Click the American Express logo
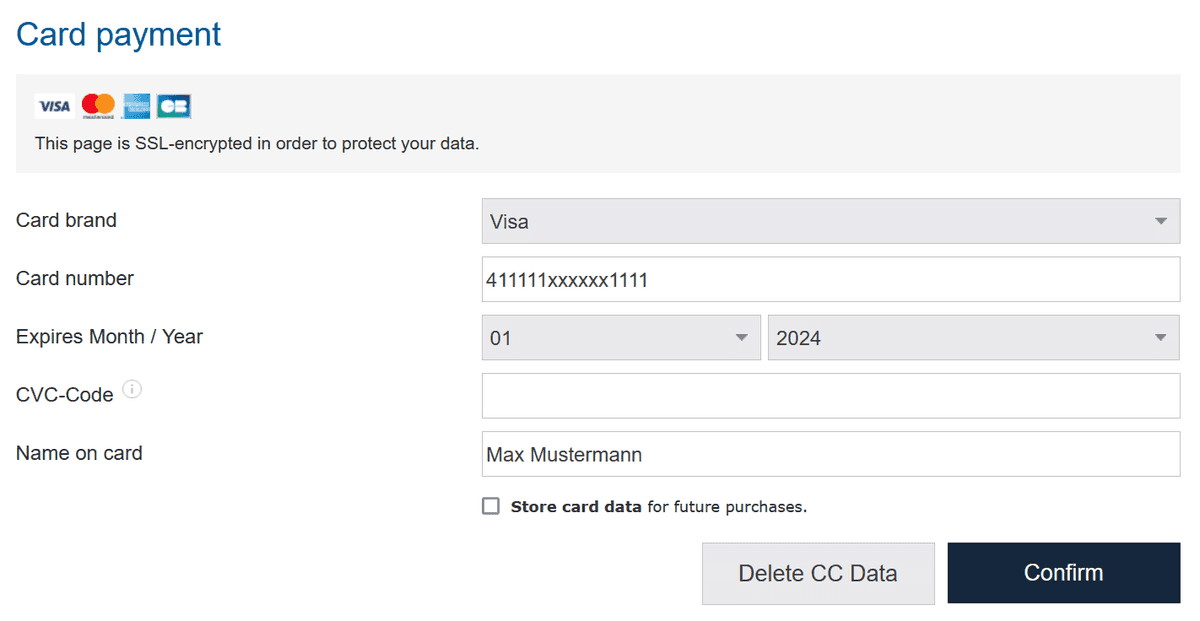The image size is (1200, 621). [x=136, y=106]
